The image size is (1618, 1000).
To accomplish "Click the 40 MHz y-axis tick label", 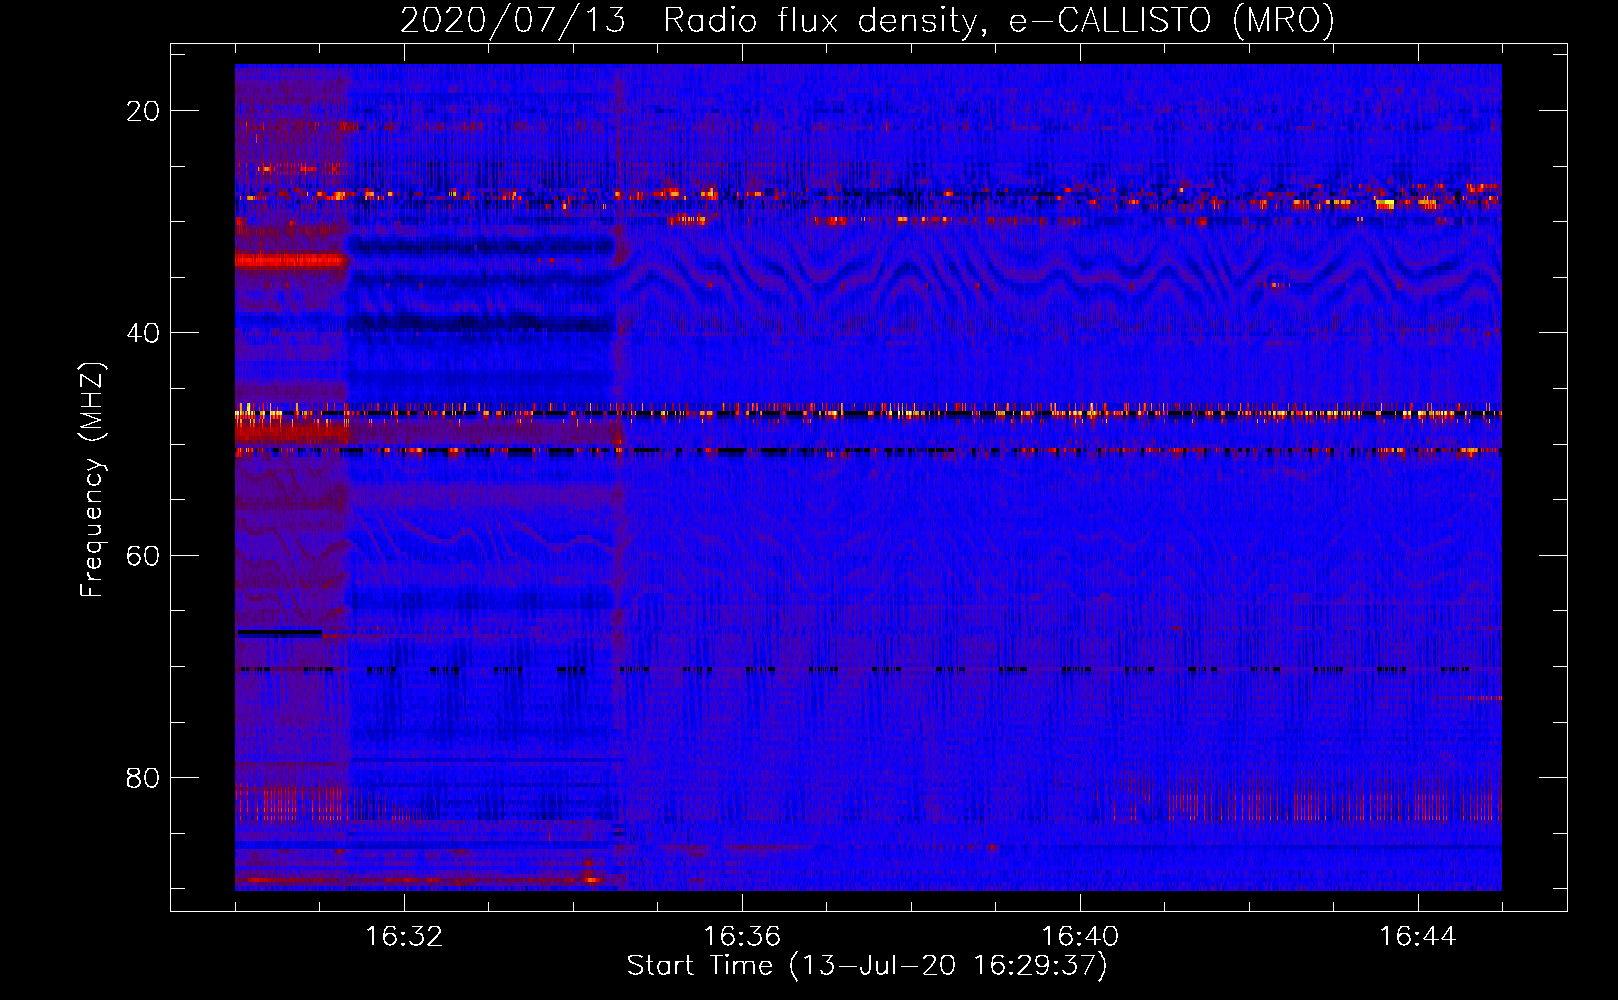I will pos(143,333).
